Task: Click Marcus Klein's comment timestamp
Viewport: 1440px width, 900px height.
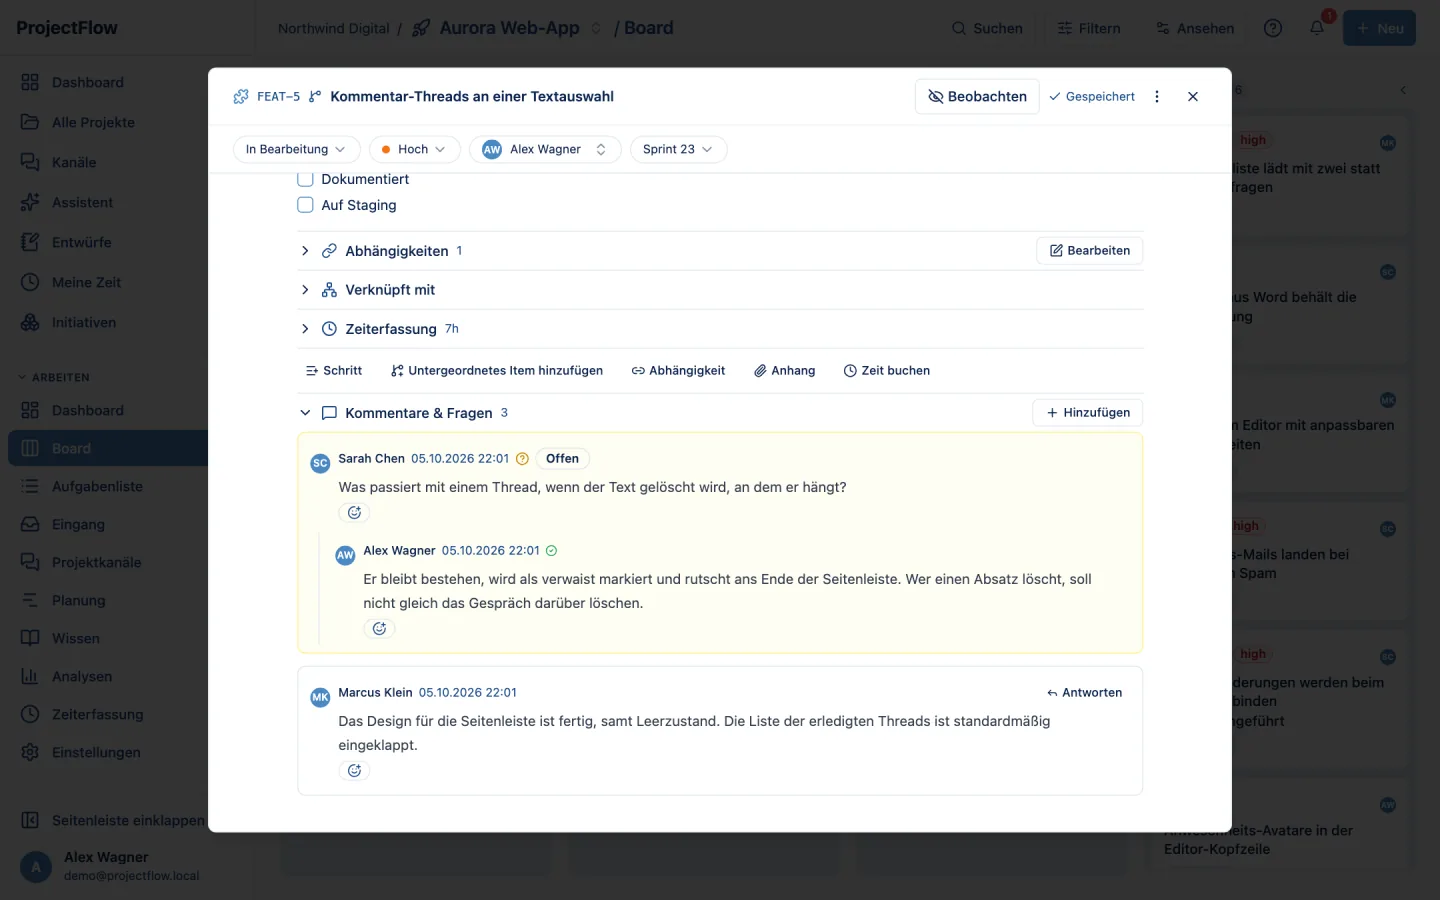Action: (468, 693)
